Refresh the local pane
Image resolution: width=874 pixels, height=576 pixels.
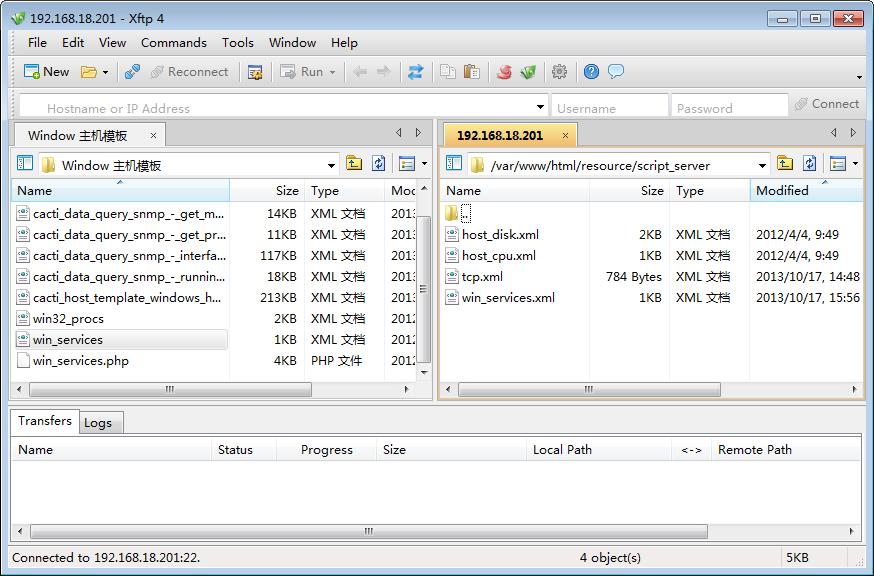coord(378,163)
